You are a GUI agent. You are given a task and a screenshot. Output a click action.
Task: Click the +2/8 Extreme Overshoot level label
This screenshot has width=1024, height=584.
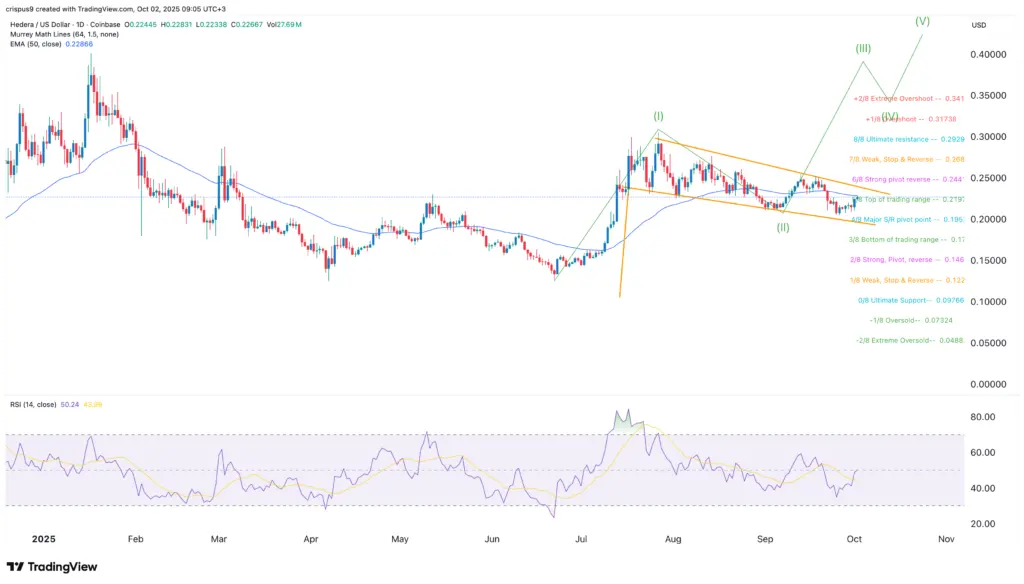pyautogui.click(x=895, y=98)
